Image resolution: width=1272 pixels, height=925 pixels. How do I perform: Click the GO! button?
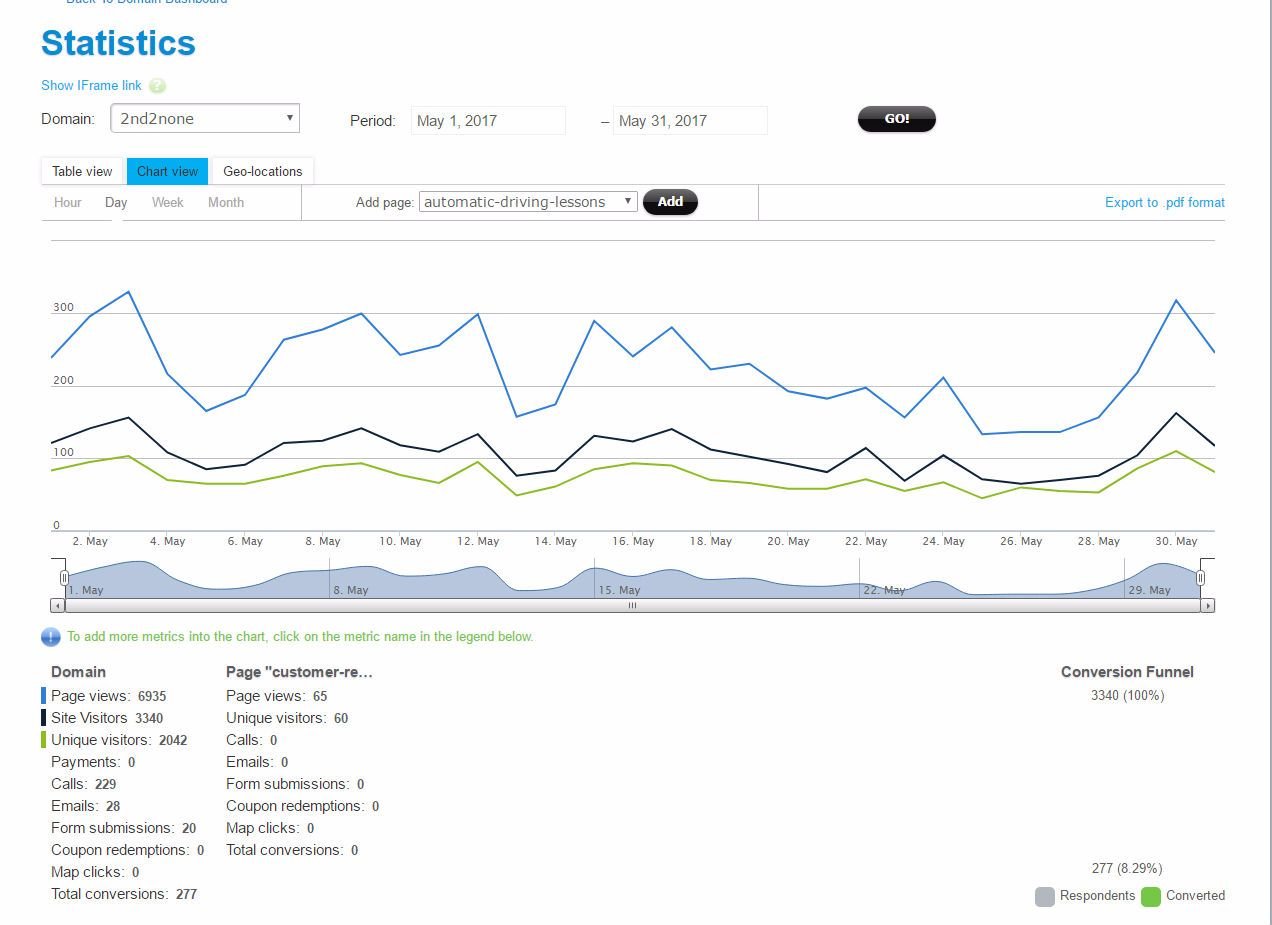[897, 119]
